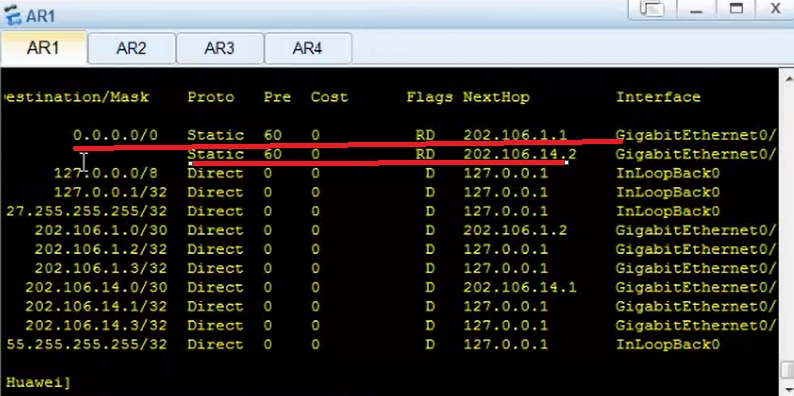Minimize the AR1 window
This screenshot has width=794, height=396.
(696, 9)
